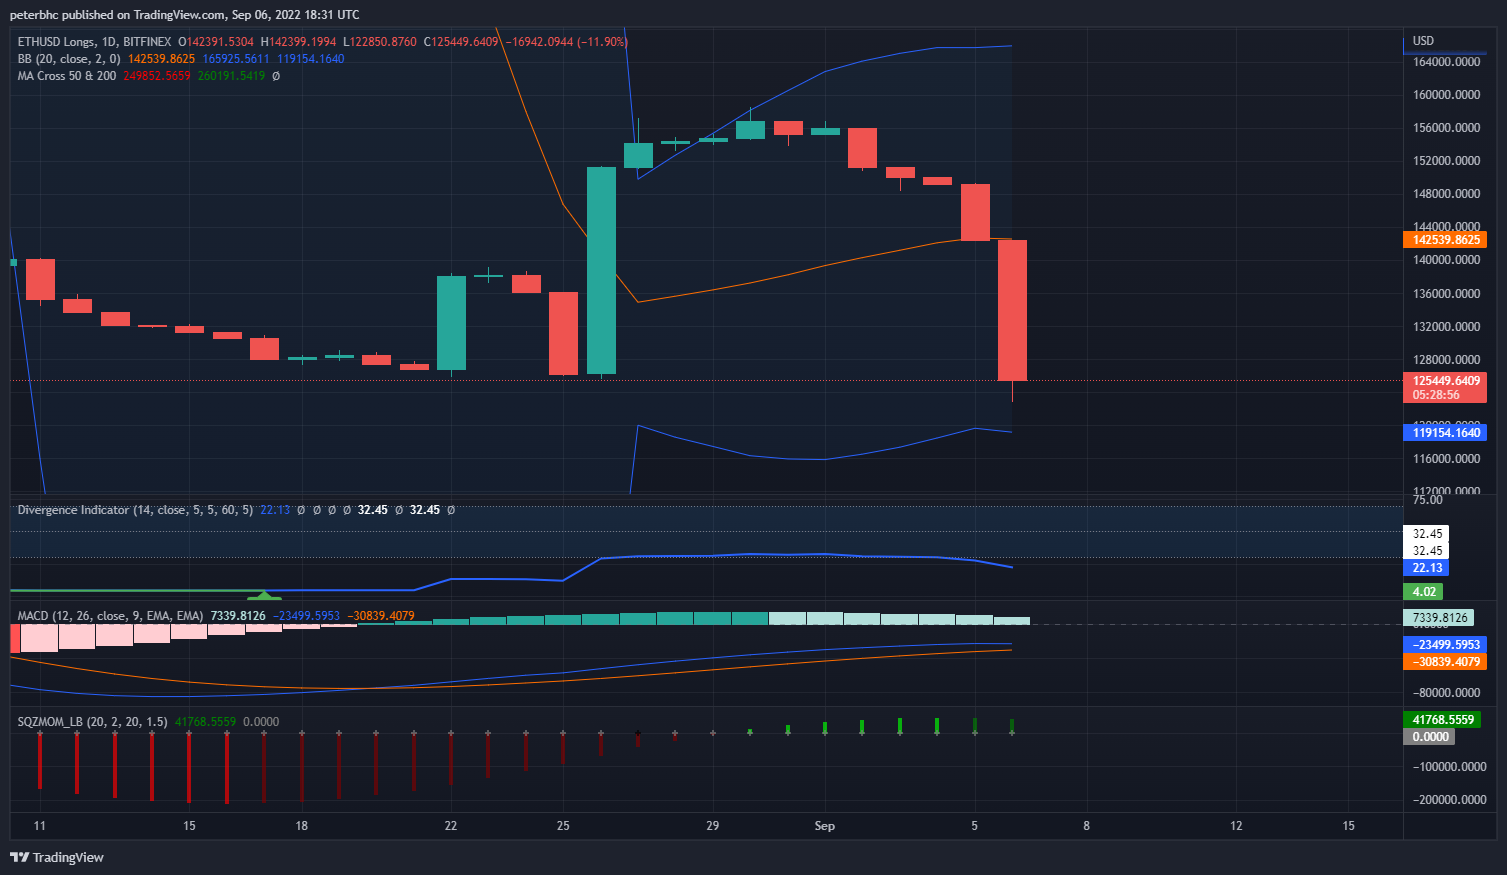
Task: Click the latest large red candle
Action: [1012, 310]
